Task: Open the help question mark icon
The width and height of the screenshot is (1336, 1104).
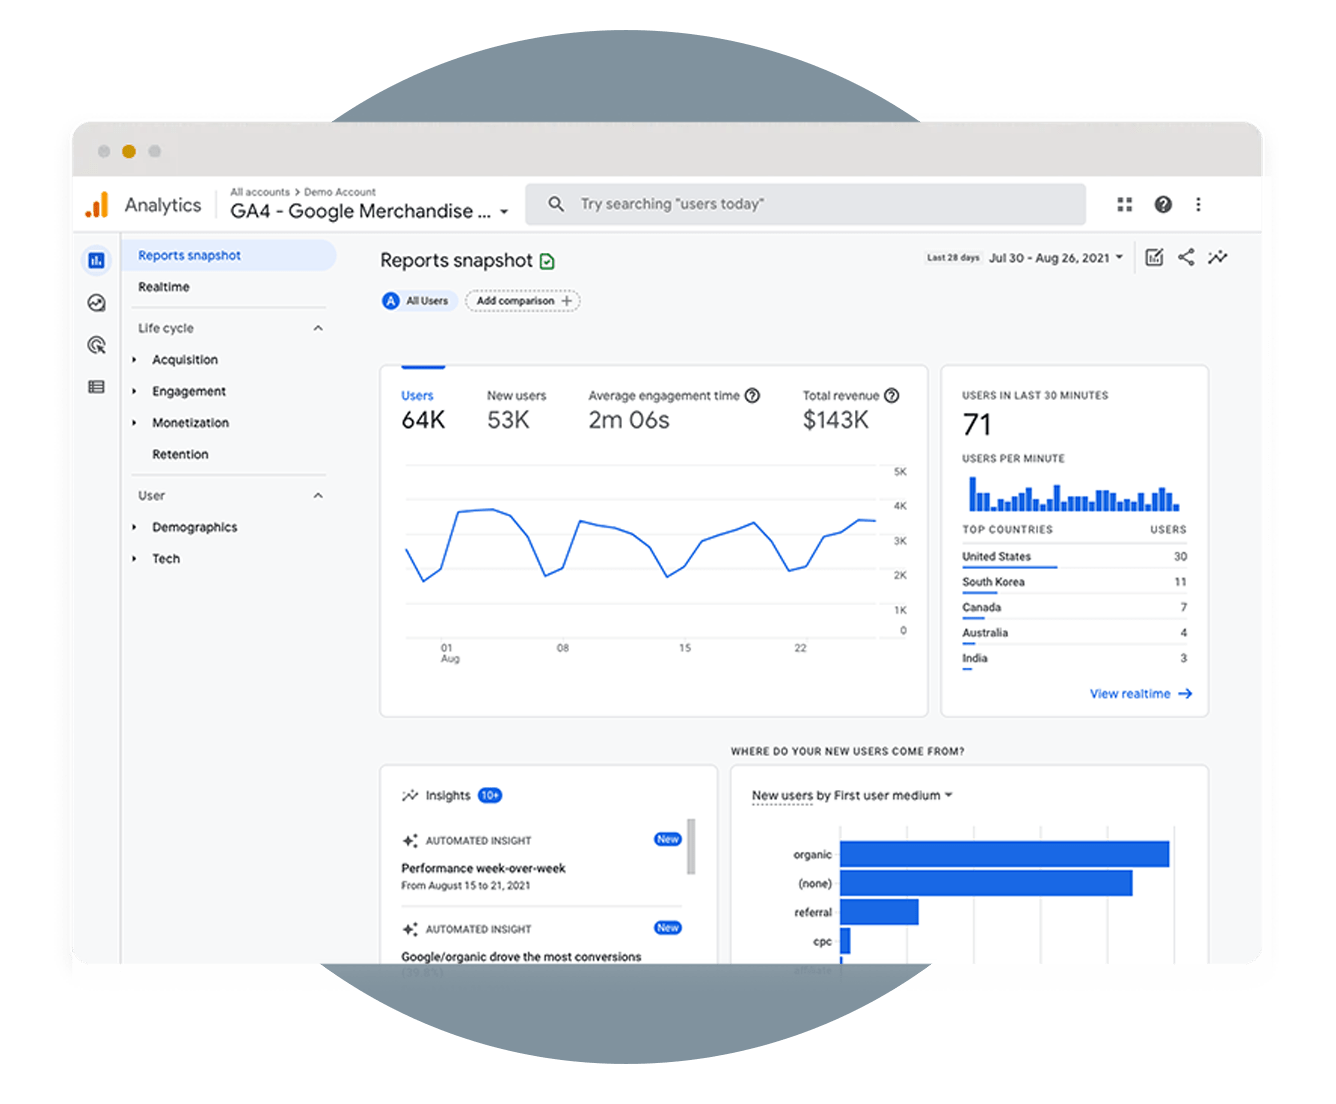Action: 1163,204
